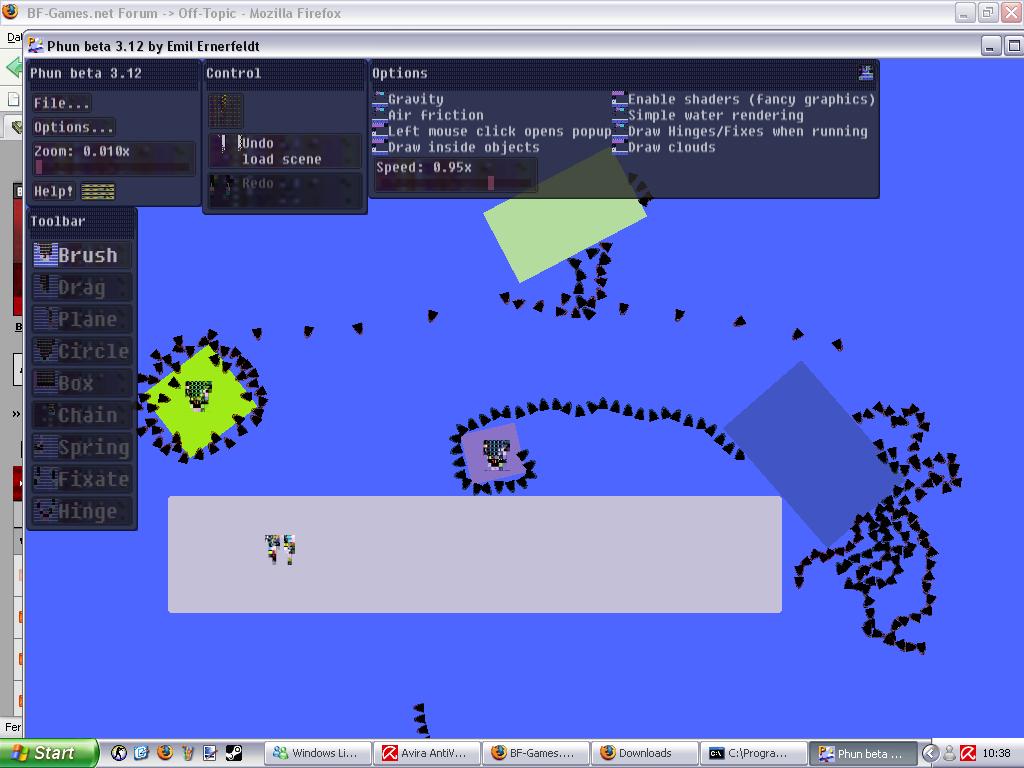The height and width of the screenshot is (768, 1024).
Task: Choose the Fixate tool
Action: (82, 479)
